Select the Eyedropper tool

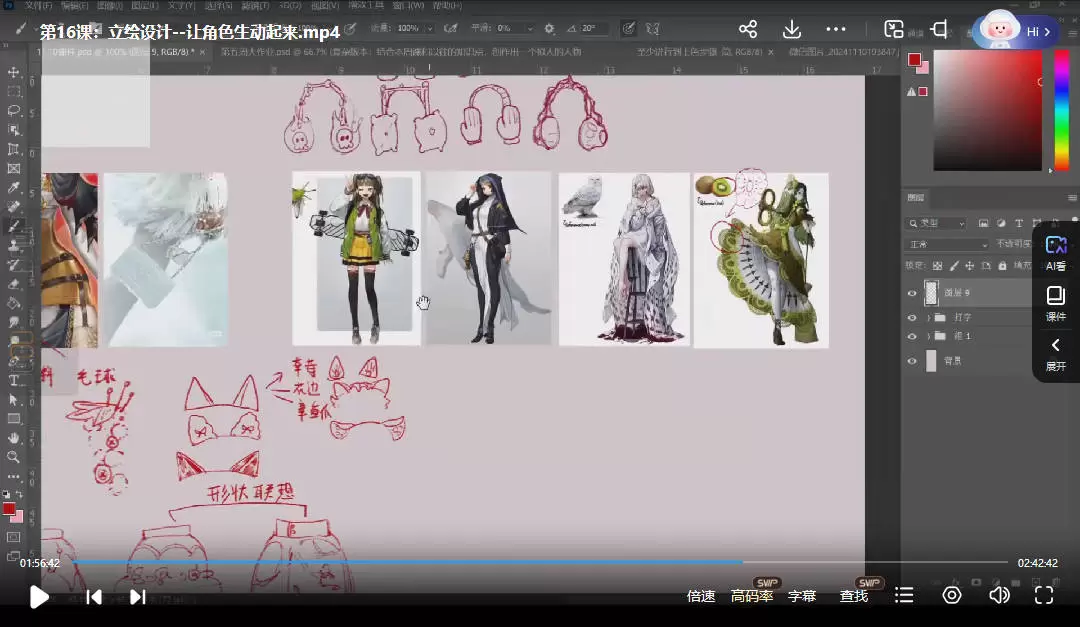[x=13, y=187]
